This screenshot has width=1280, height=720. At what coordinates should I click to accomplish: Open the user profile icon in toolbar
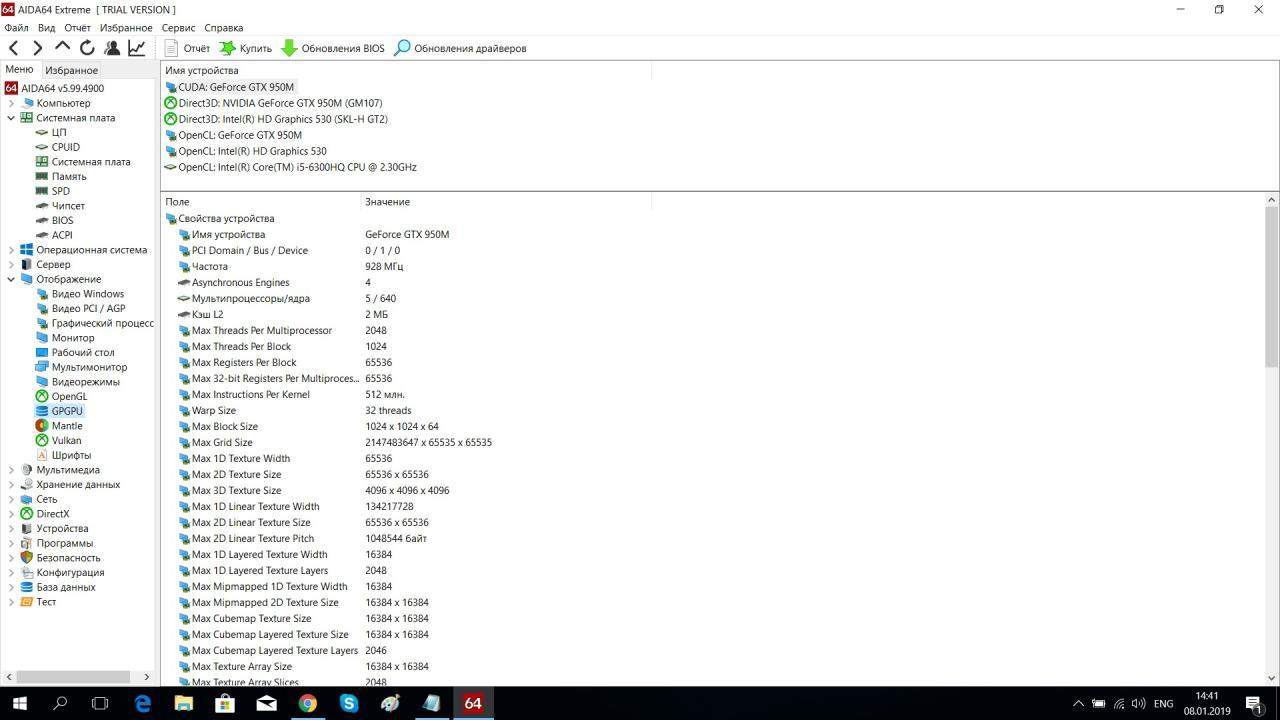[x=112, y=48]
